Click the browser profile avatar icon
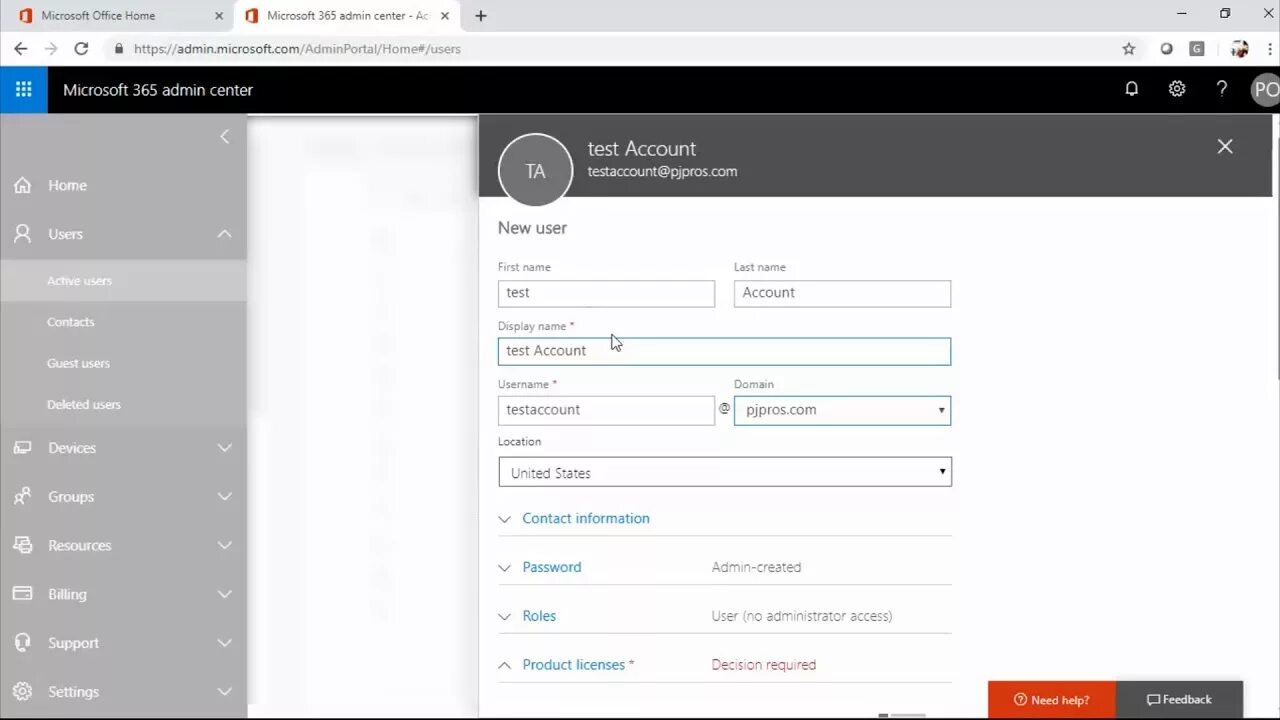This screenshot has width=1280, height=720. tap(1239, 48)
